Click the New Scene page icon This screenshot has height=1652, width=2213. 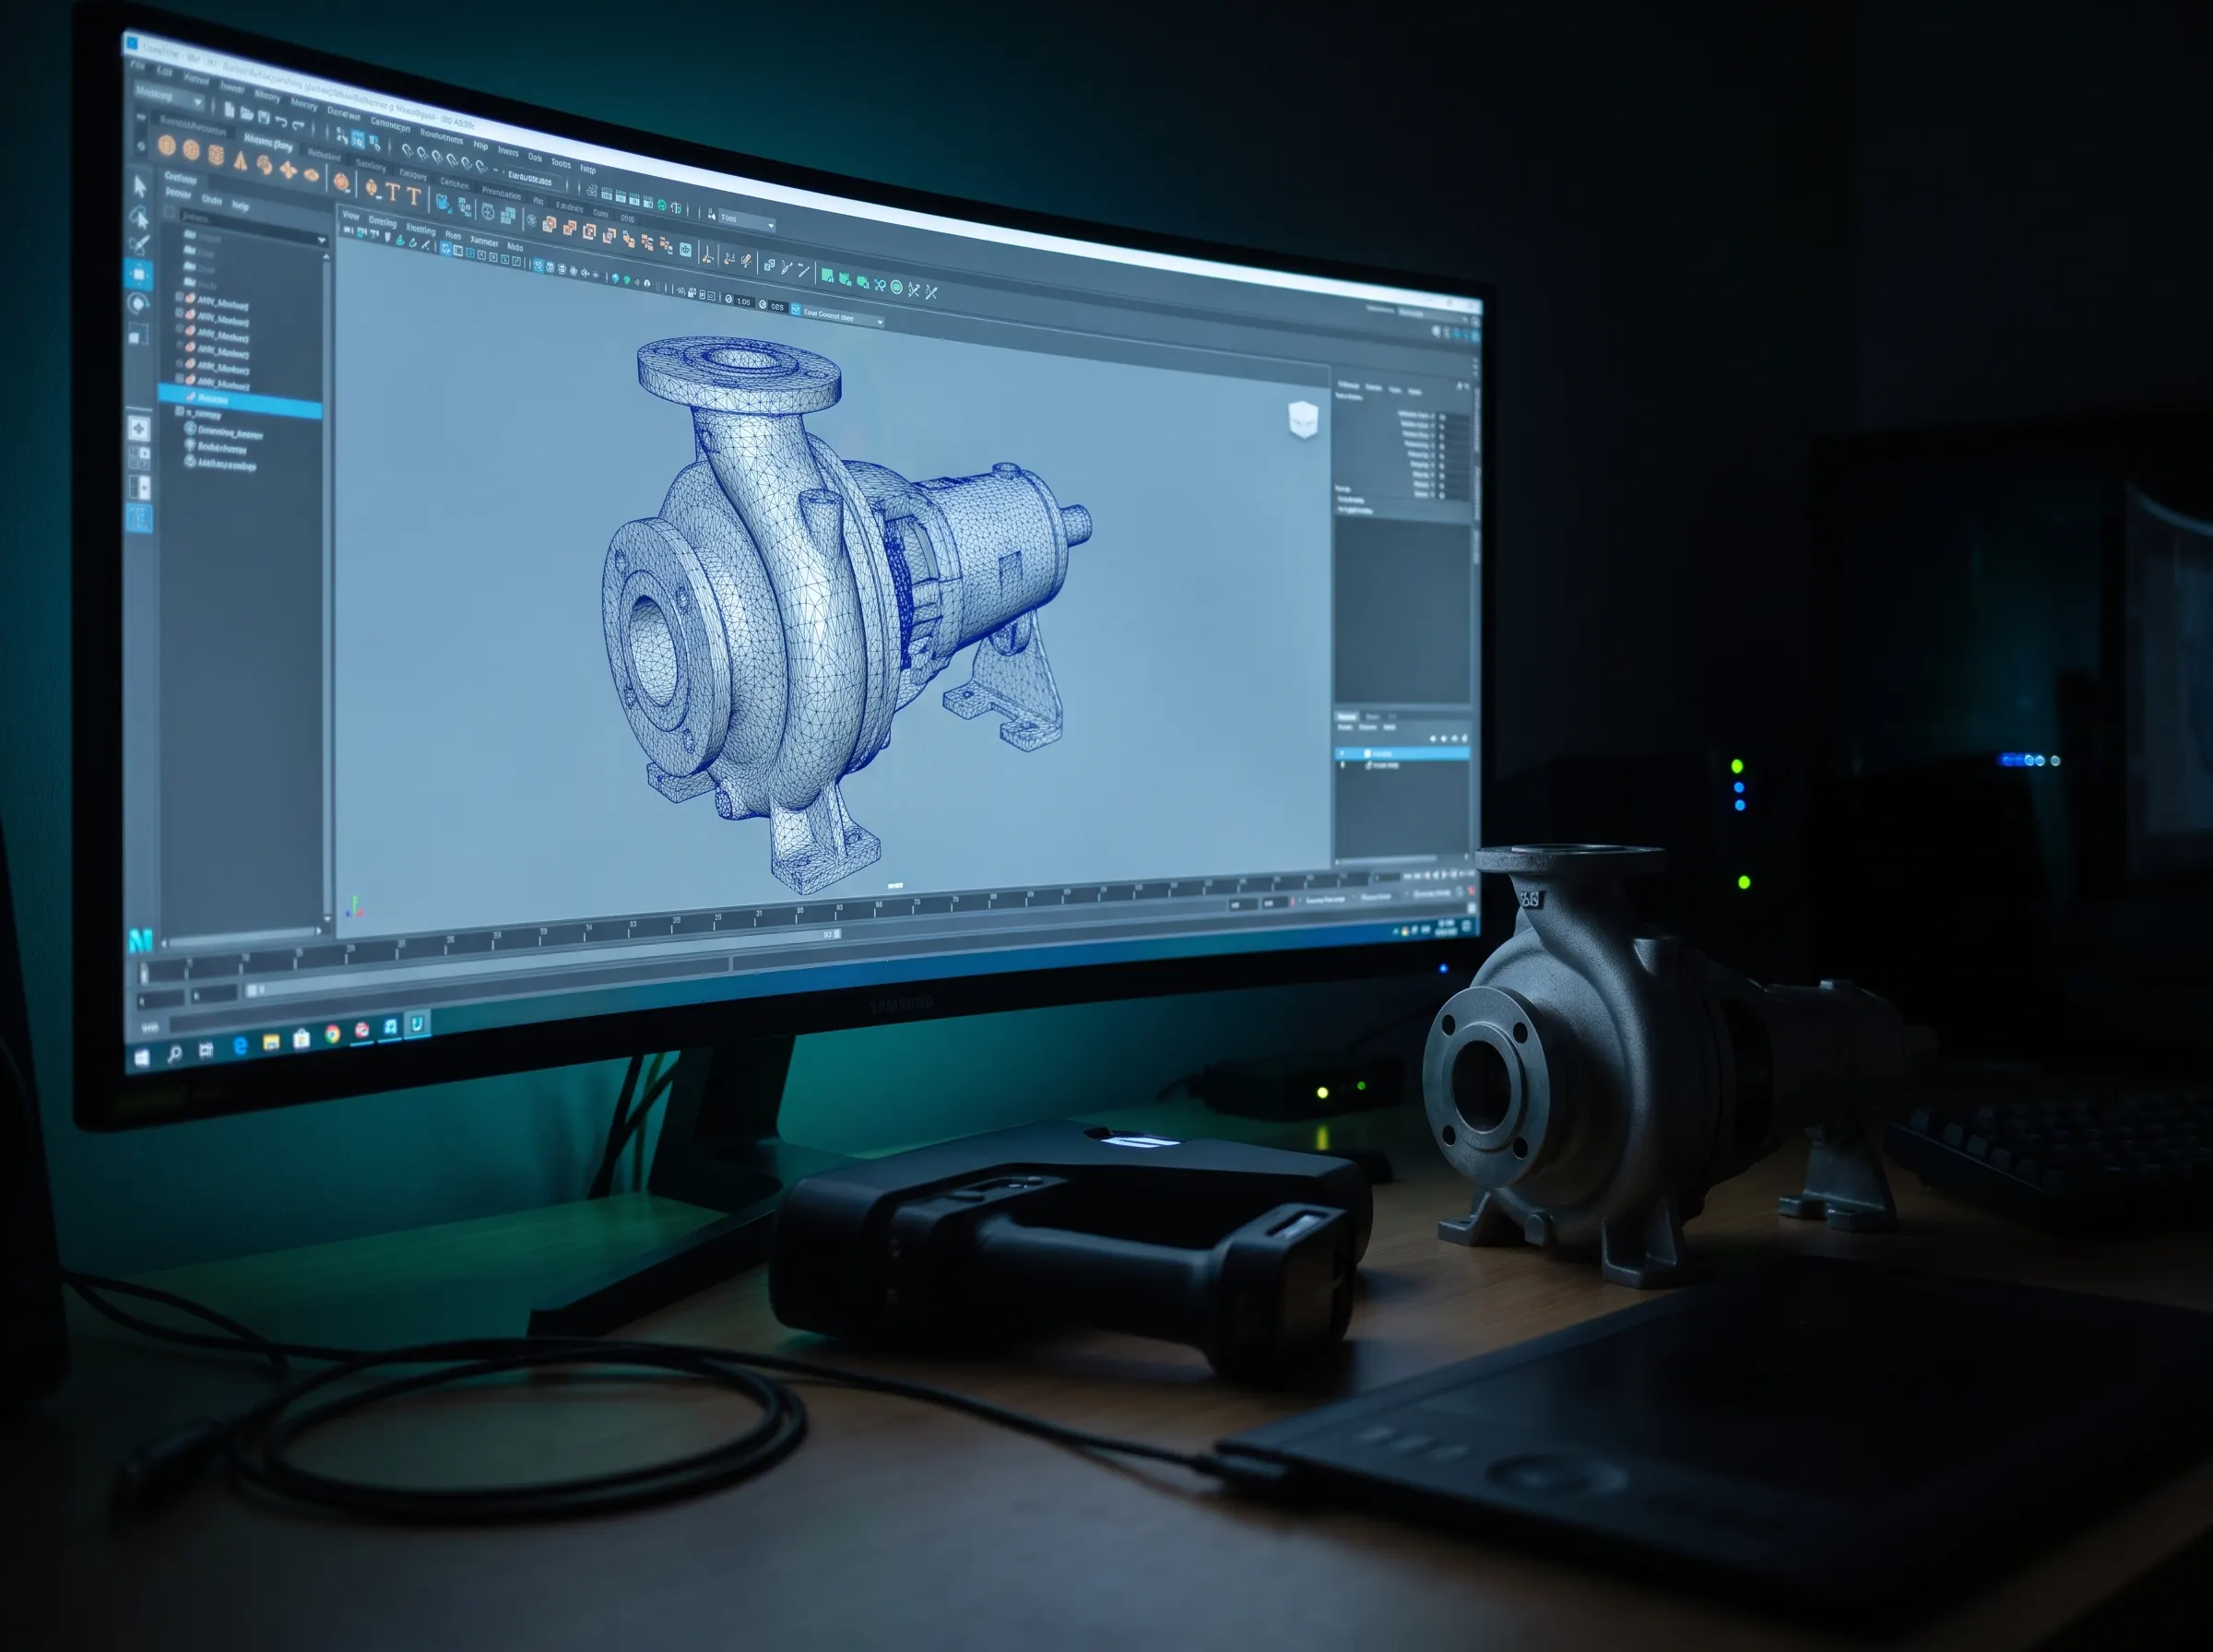pyautogui.click(x=230, y=110)
